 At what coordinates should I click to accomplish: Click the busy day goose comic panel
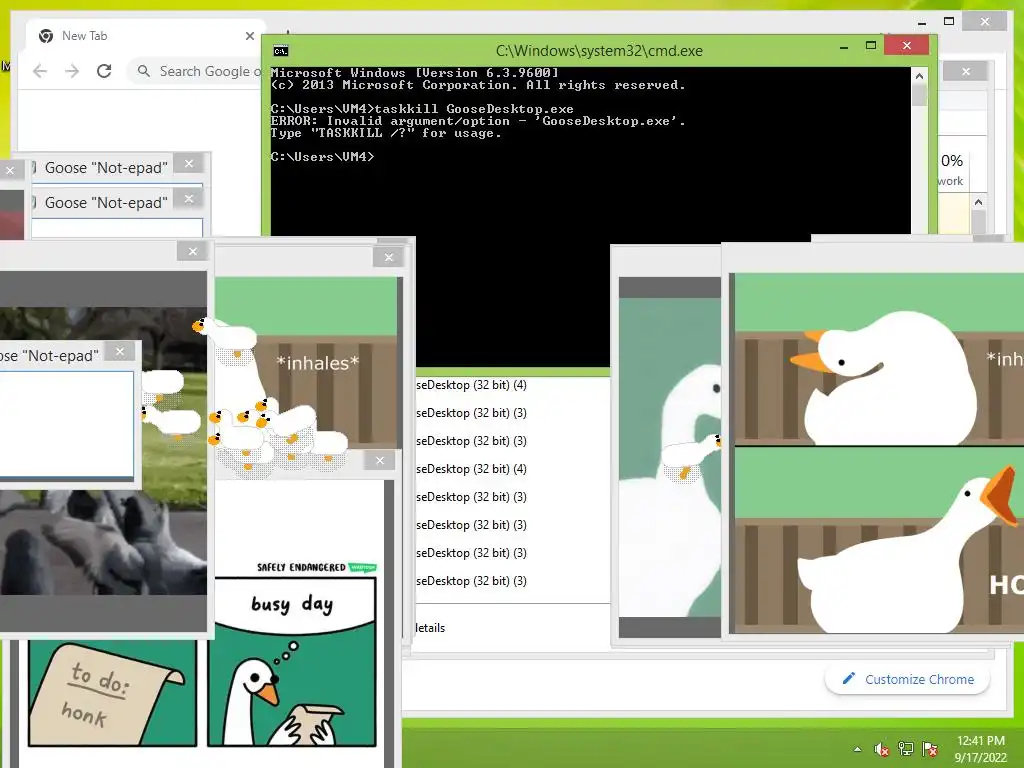coord(292,662)
